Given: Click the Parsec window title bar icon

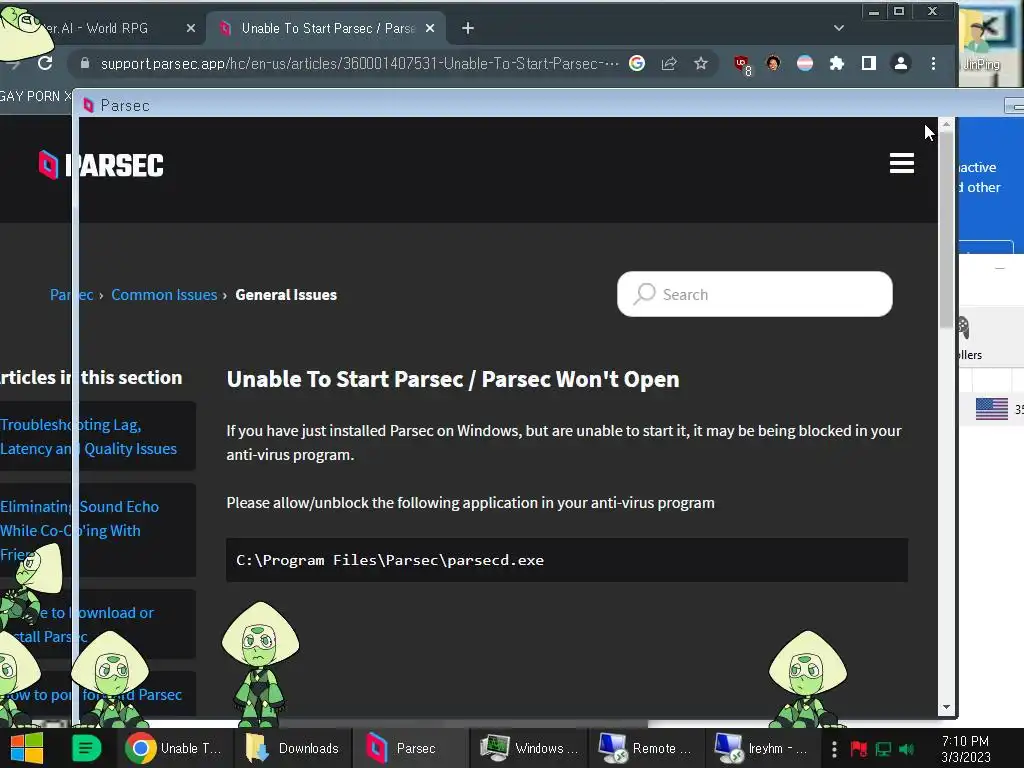Looking at the screenshot, I should (x=88, y=105).
